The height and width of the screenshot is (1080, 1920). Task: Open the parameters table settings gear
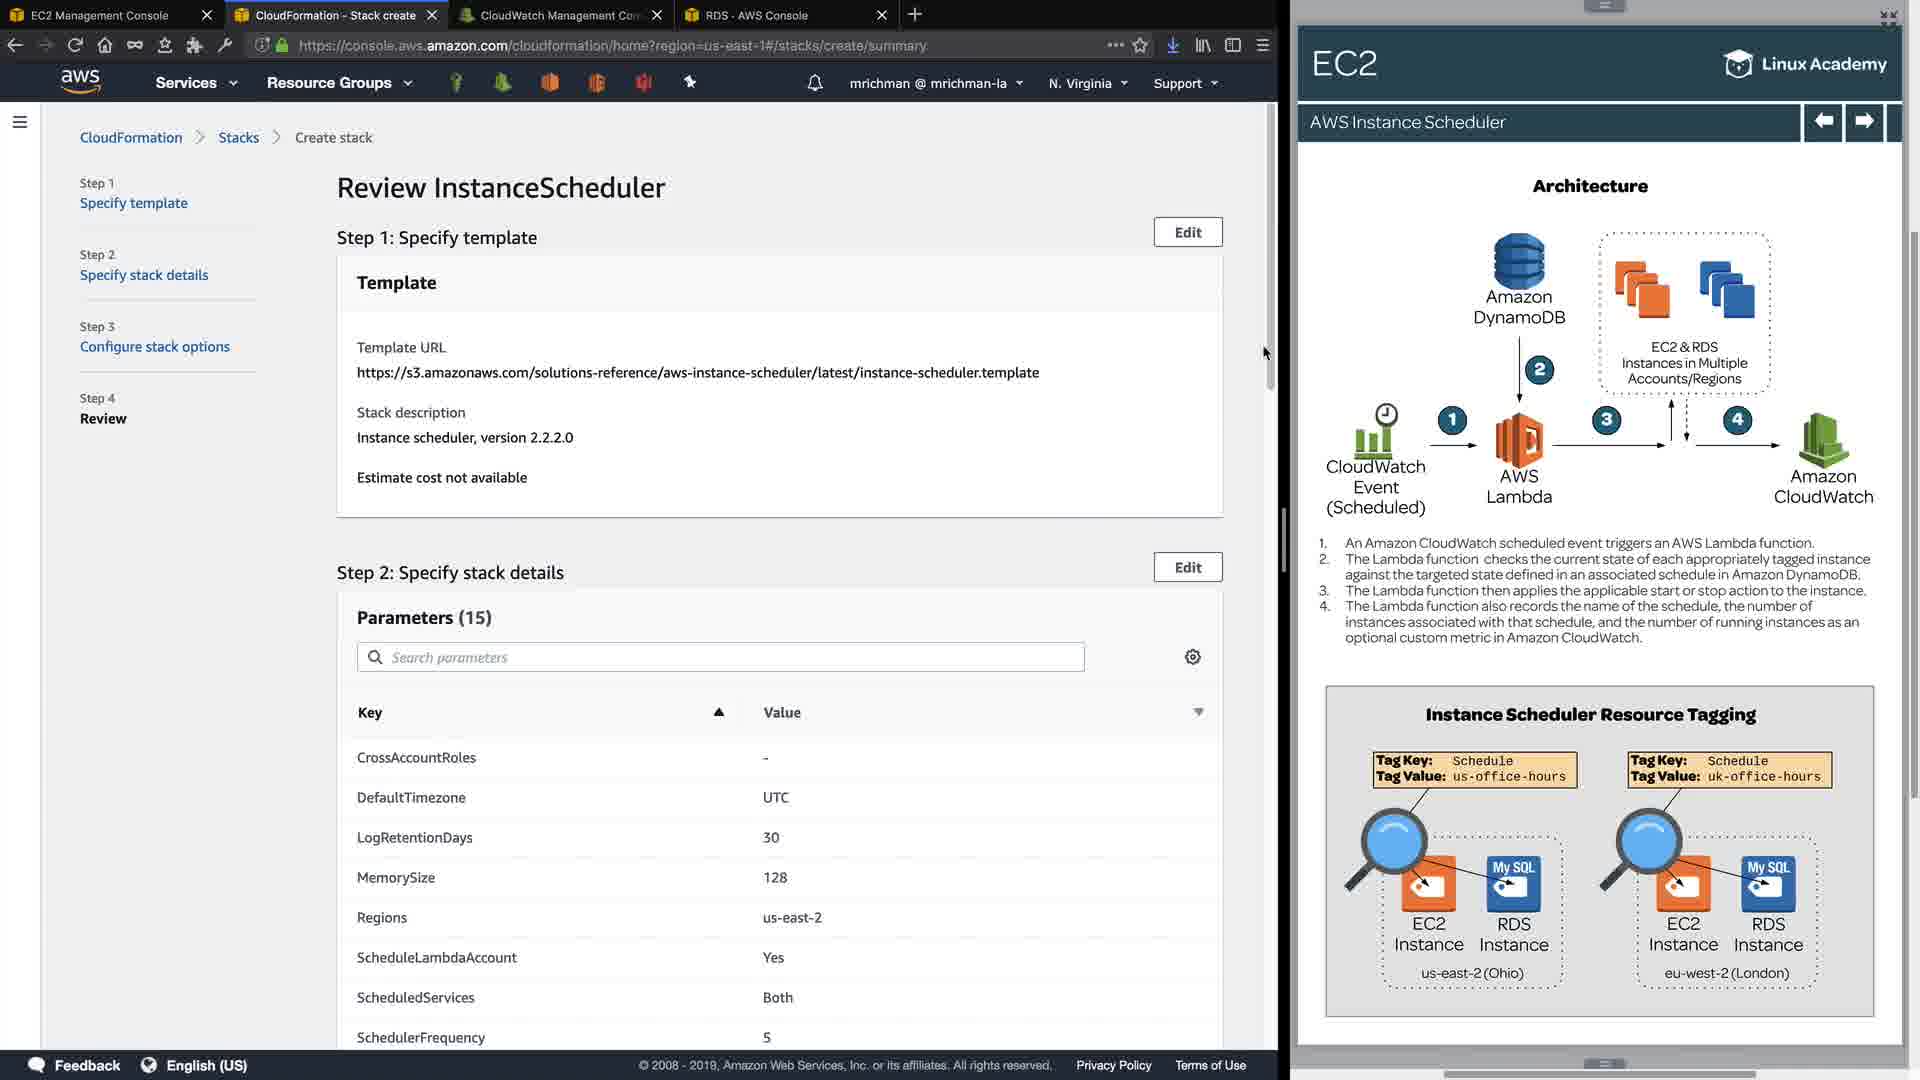point(1192,657)
